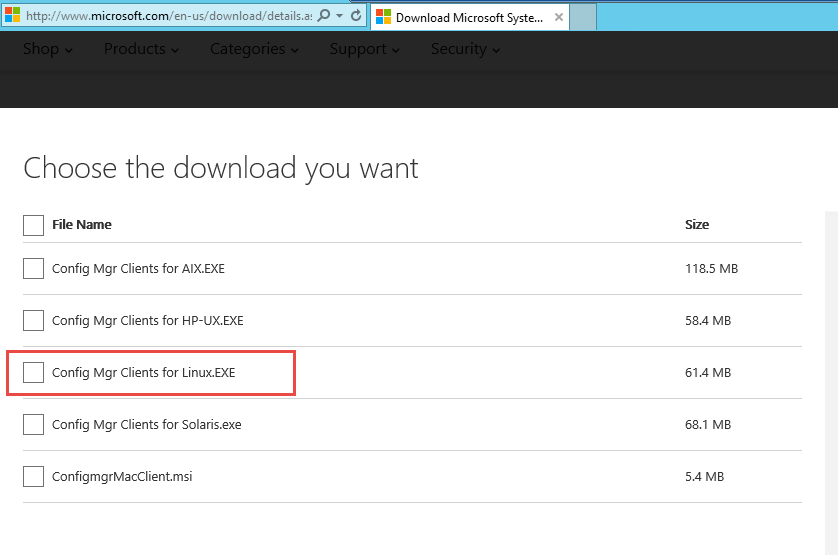Viewport: 838px width, 559px height.
Task: Check Config Mgr Clients for HP-UX.EXE
Action: (x=33, y=320)
